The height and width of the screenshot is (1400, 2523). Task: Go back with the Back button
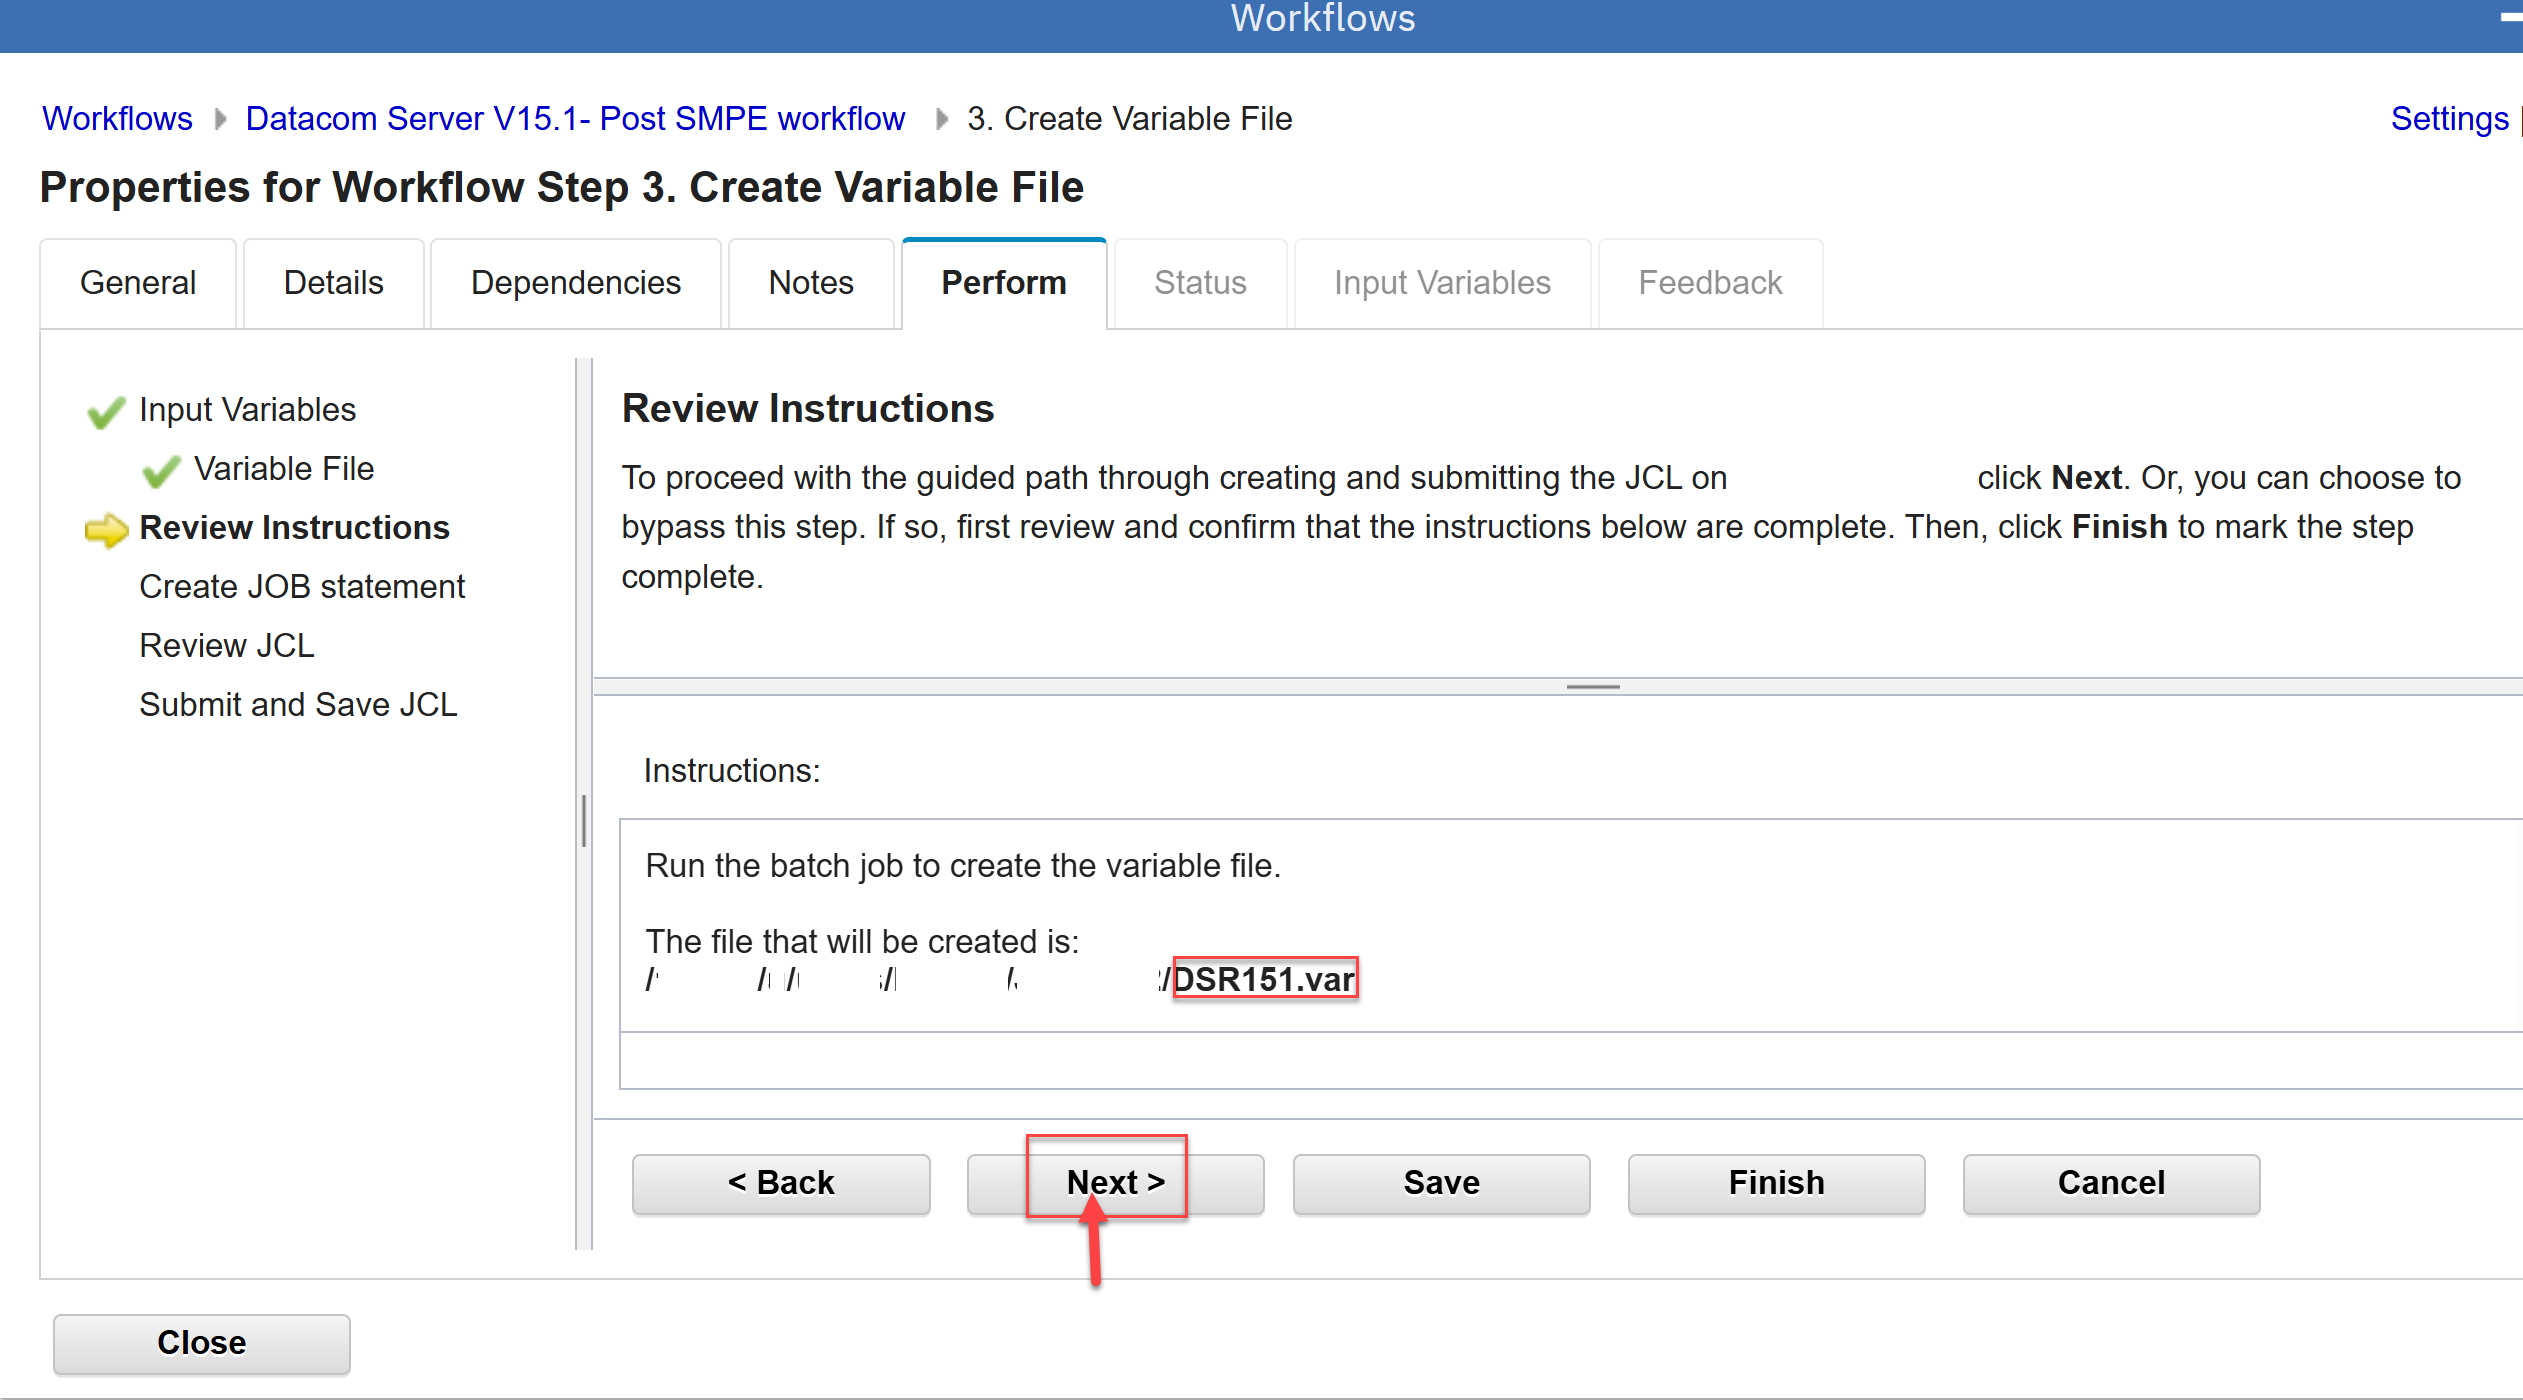pyautogui.click(x=780, y=1183)
